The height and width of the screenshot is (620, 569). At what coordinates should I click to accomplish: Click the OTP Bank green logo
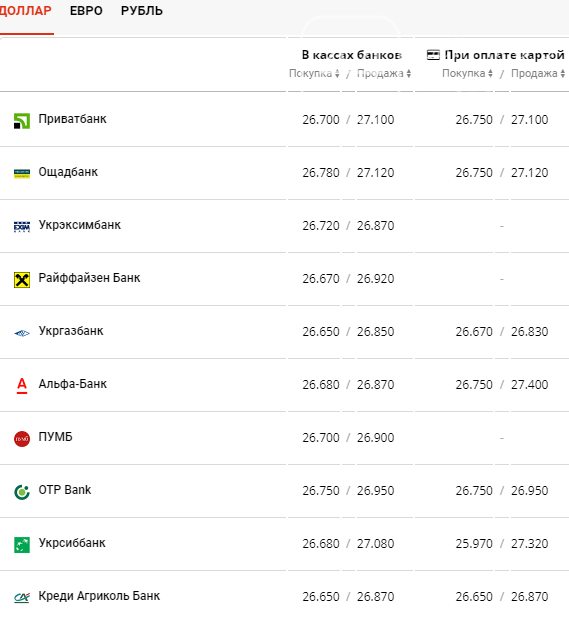click(x=22, y=492)
